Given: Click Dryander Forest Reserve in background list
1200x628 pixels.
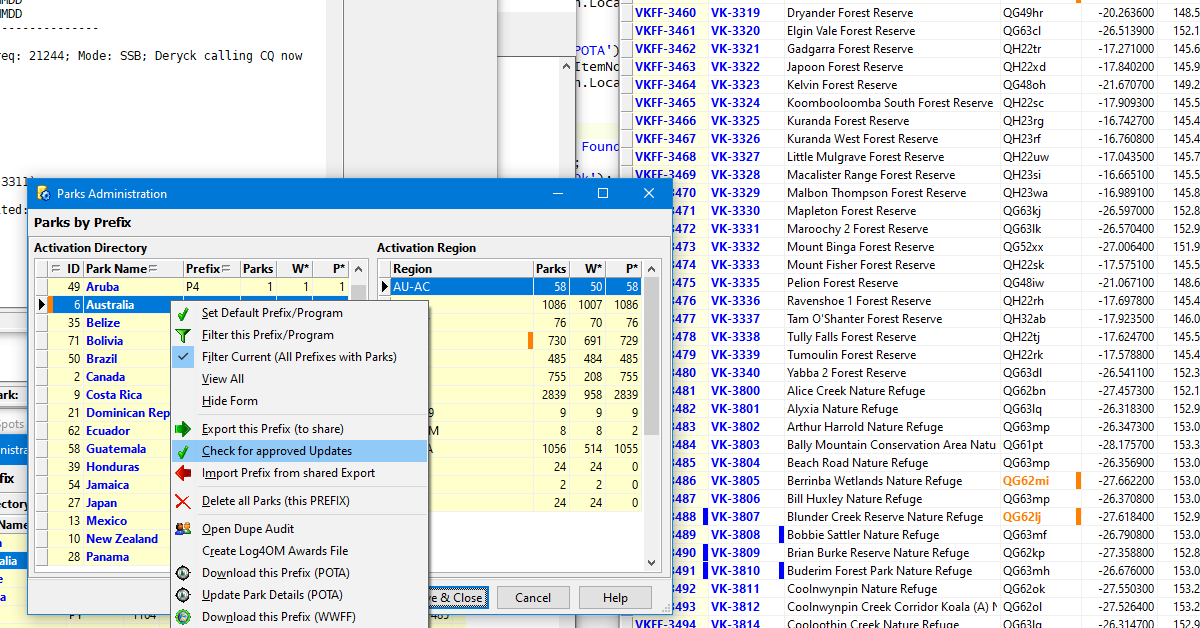Looking at the screenshot, I should [850, 13].
